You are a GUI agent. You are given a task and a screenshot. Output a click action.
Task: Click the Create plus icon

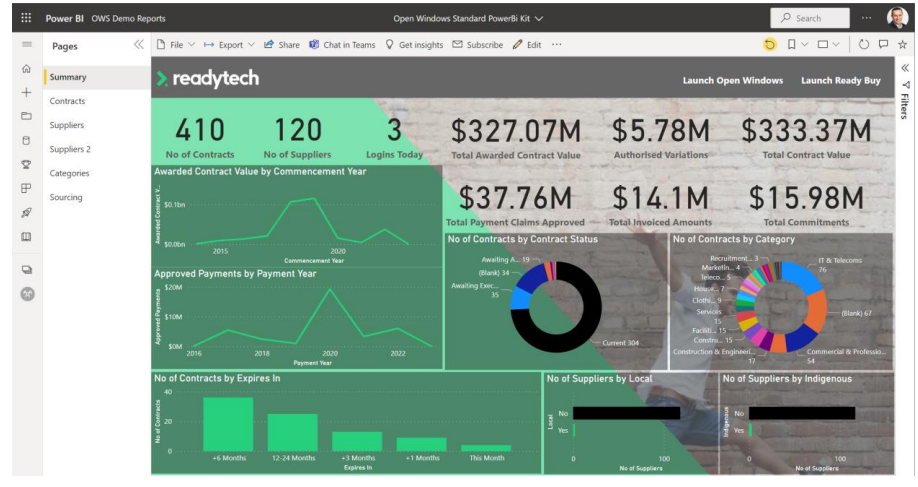[26, 92]
